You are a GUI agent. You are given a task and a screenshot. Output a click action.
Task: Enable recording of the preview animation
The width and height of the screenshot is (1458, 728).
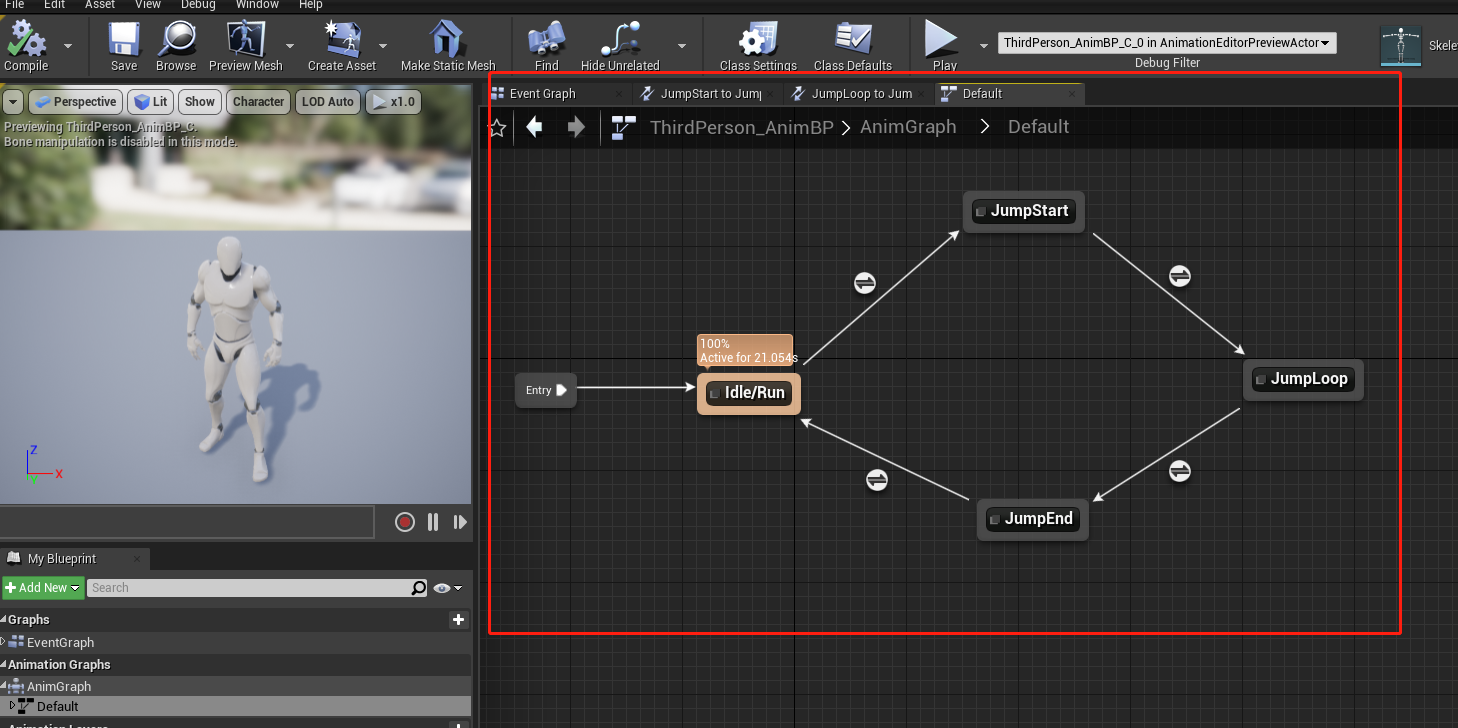pyautogui.click(x=404, y=521)
